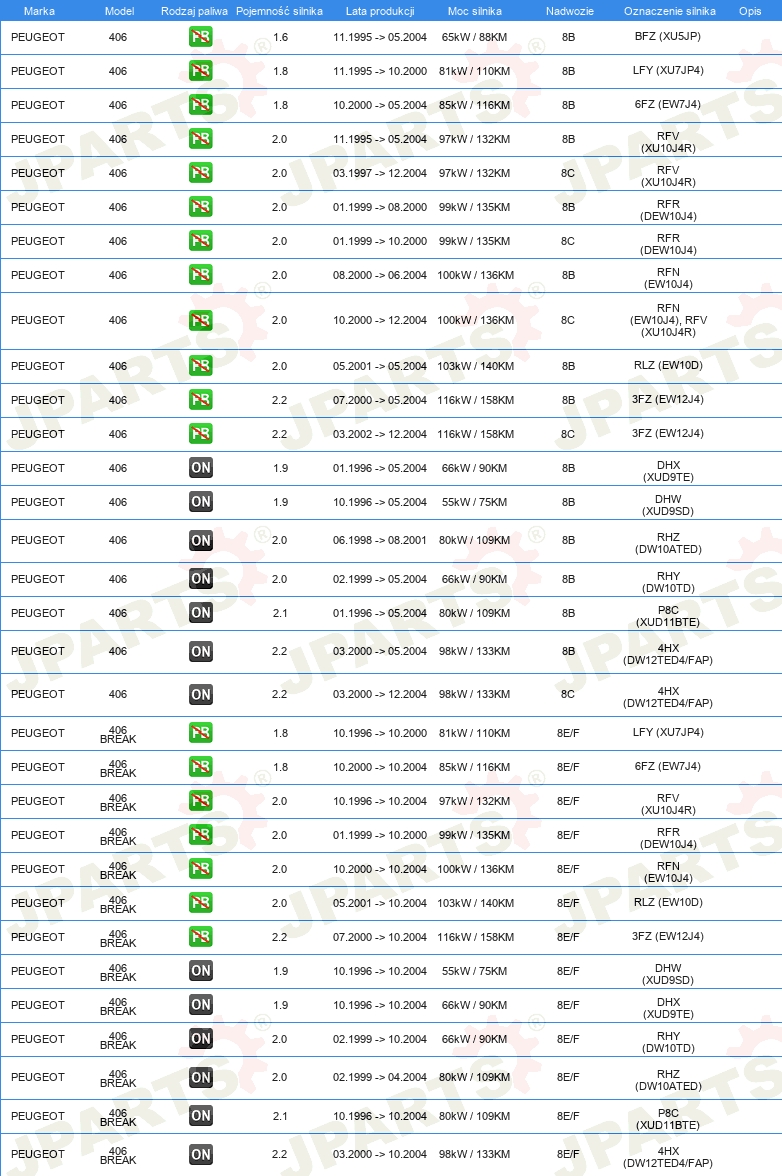
Task: Click the date cell 10.2000 -> 05.2004
Action: (x=380, y=105)
